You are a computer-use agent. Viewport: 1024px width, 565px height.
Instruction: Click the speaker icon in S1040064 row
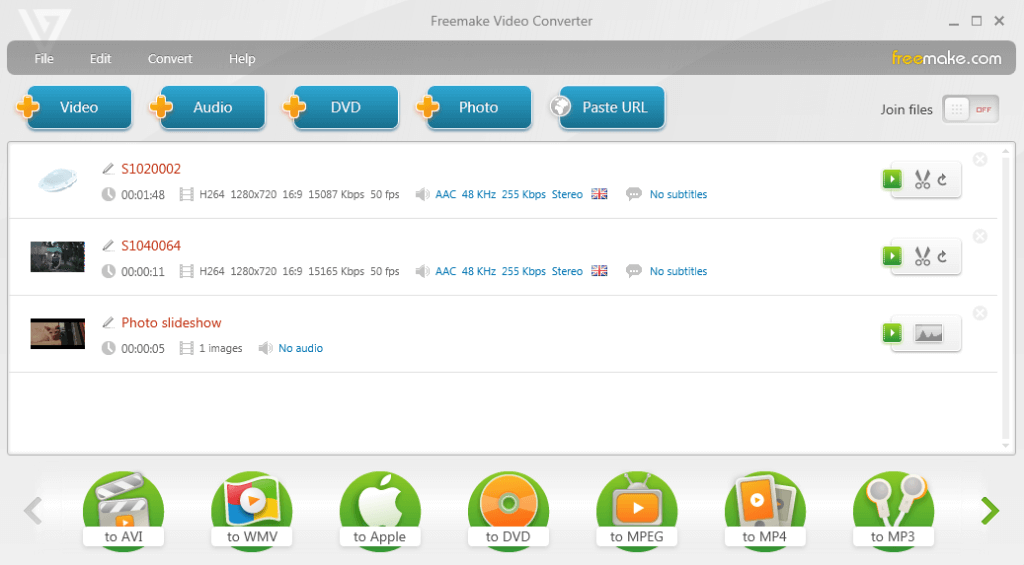pyautogui.click(x=422, y=271)
